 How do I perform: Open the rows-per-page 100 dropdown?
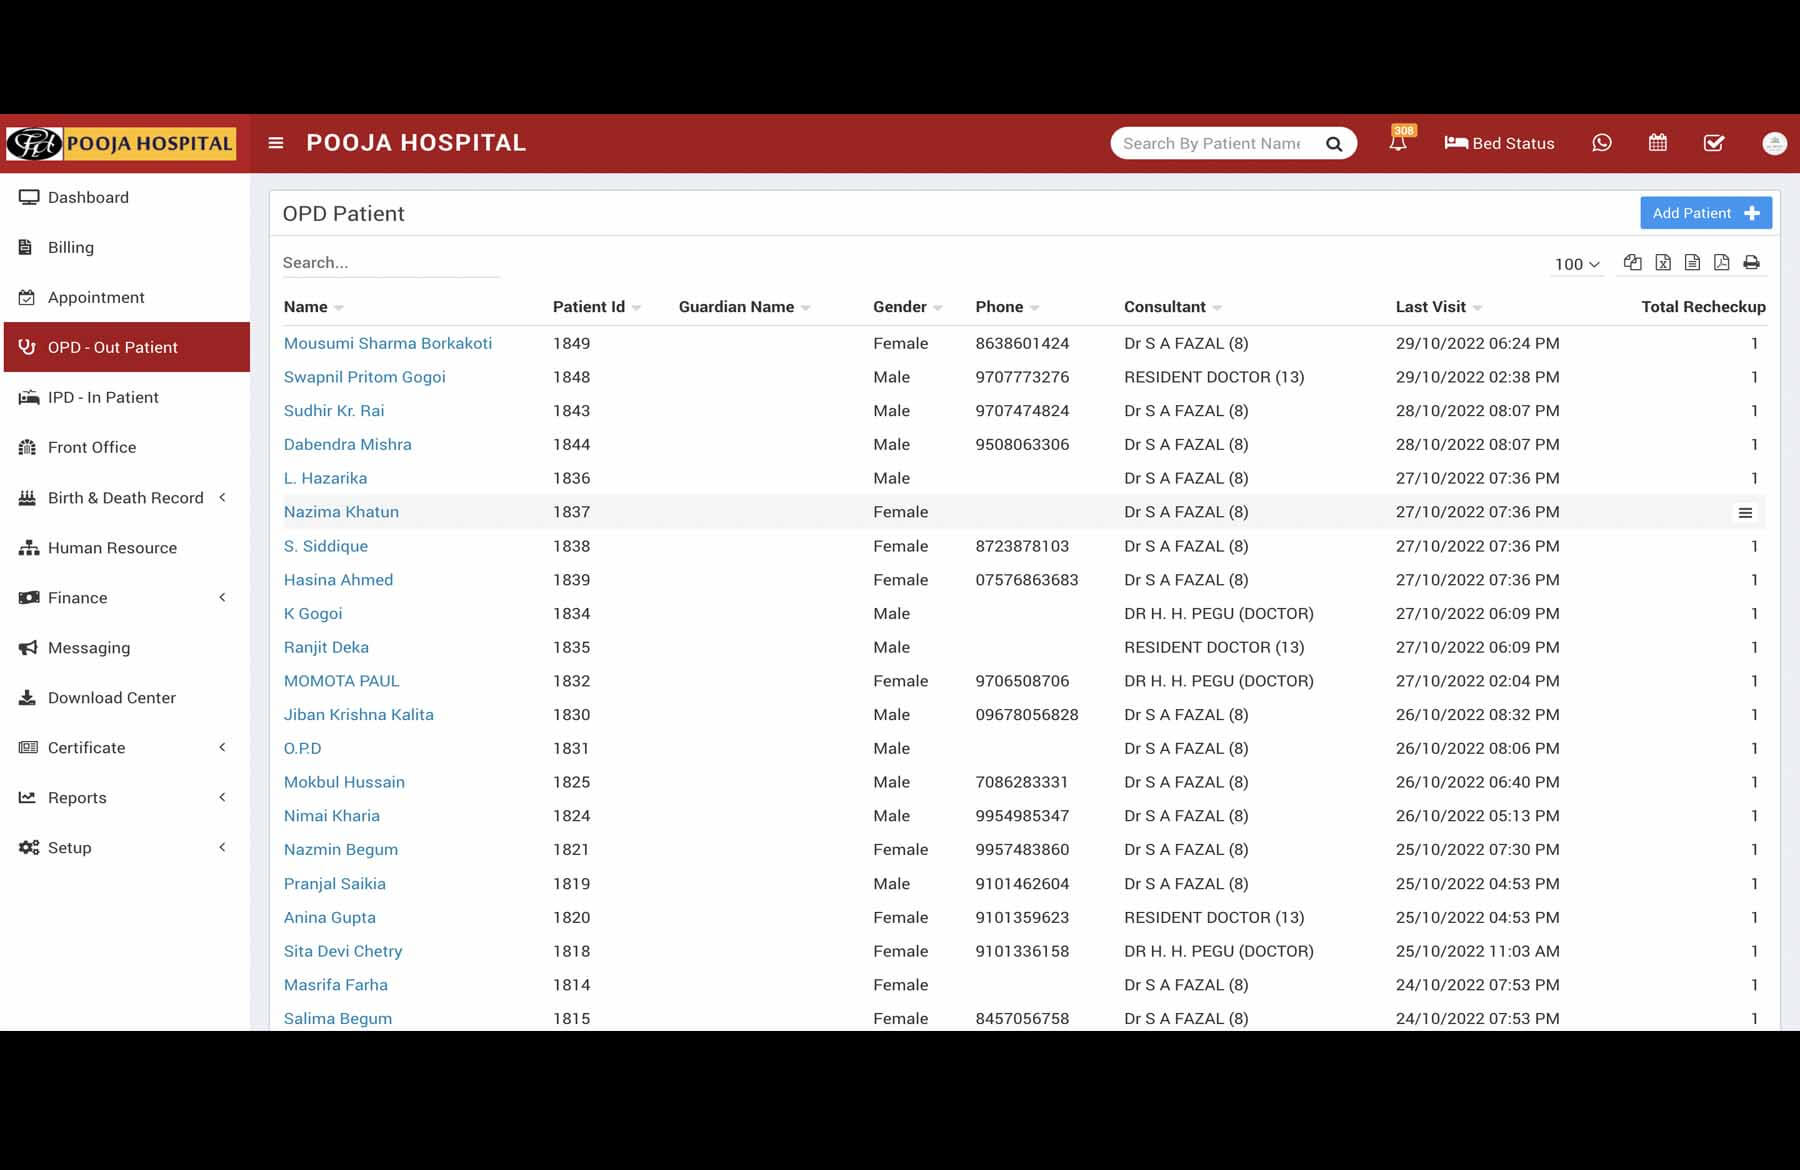coord(1576,264)
